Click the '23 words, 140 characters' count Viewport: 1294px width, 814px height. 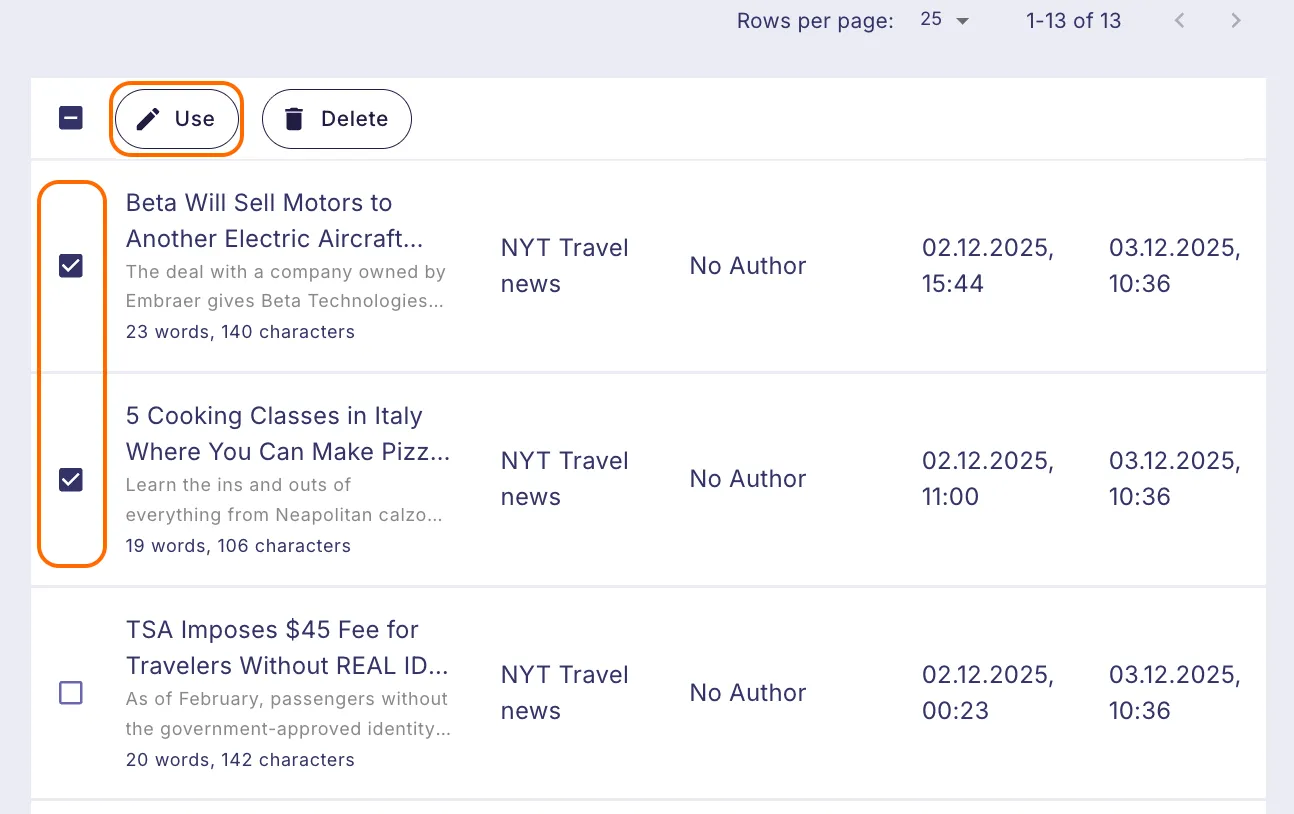point(240,332)
